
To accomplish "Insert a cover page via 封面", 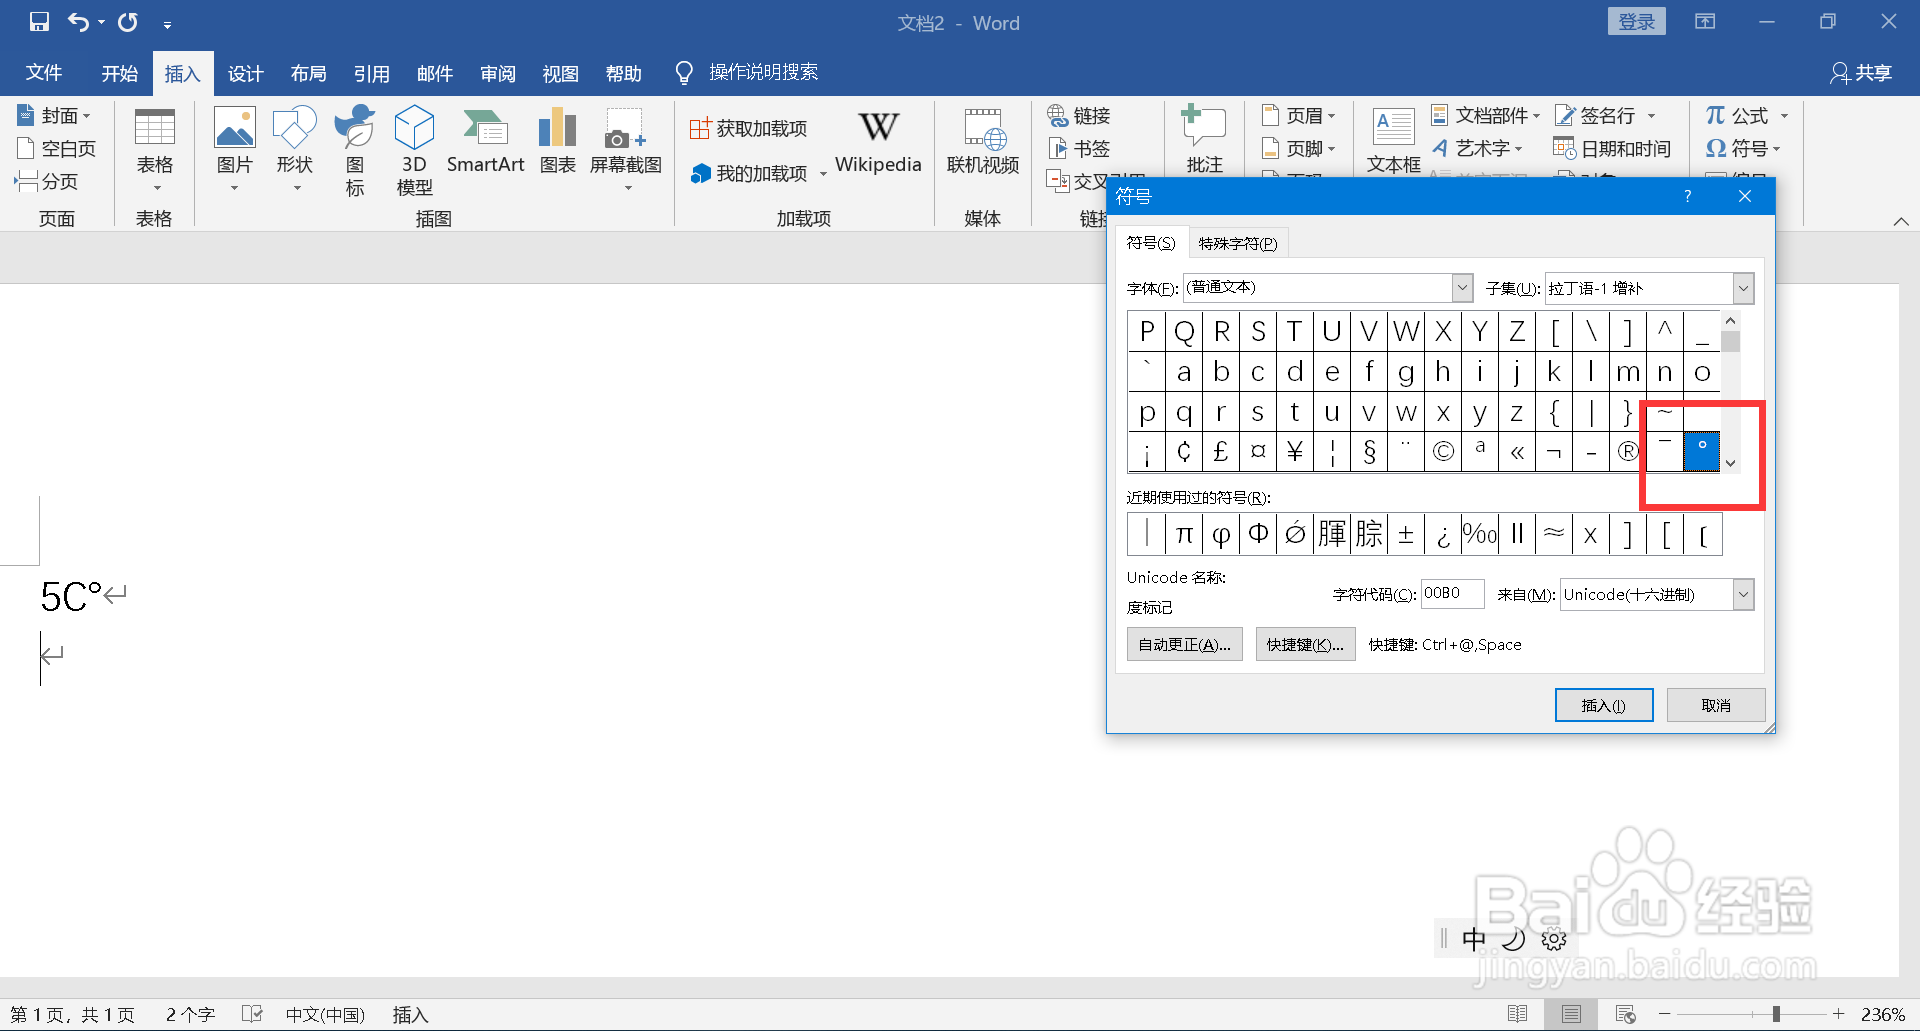I will tap(56, 116).
